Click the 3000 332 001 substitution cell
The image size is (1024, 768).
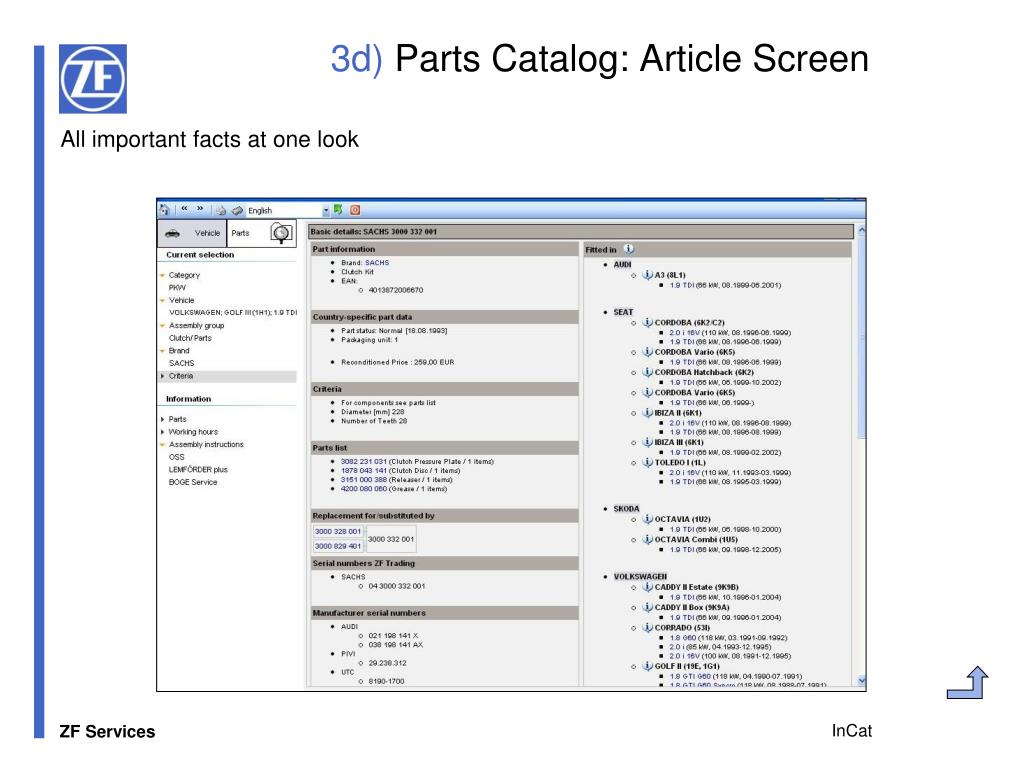pos(391,539)
